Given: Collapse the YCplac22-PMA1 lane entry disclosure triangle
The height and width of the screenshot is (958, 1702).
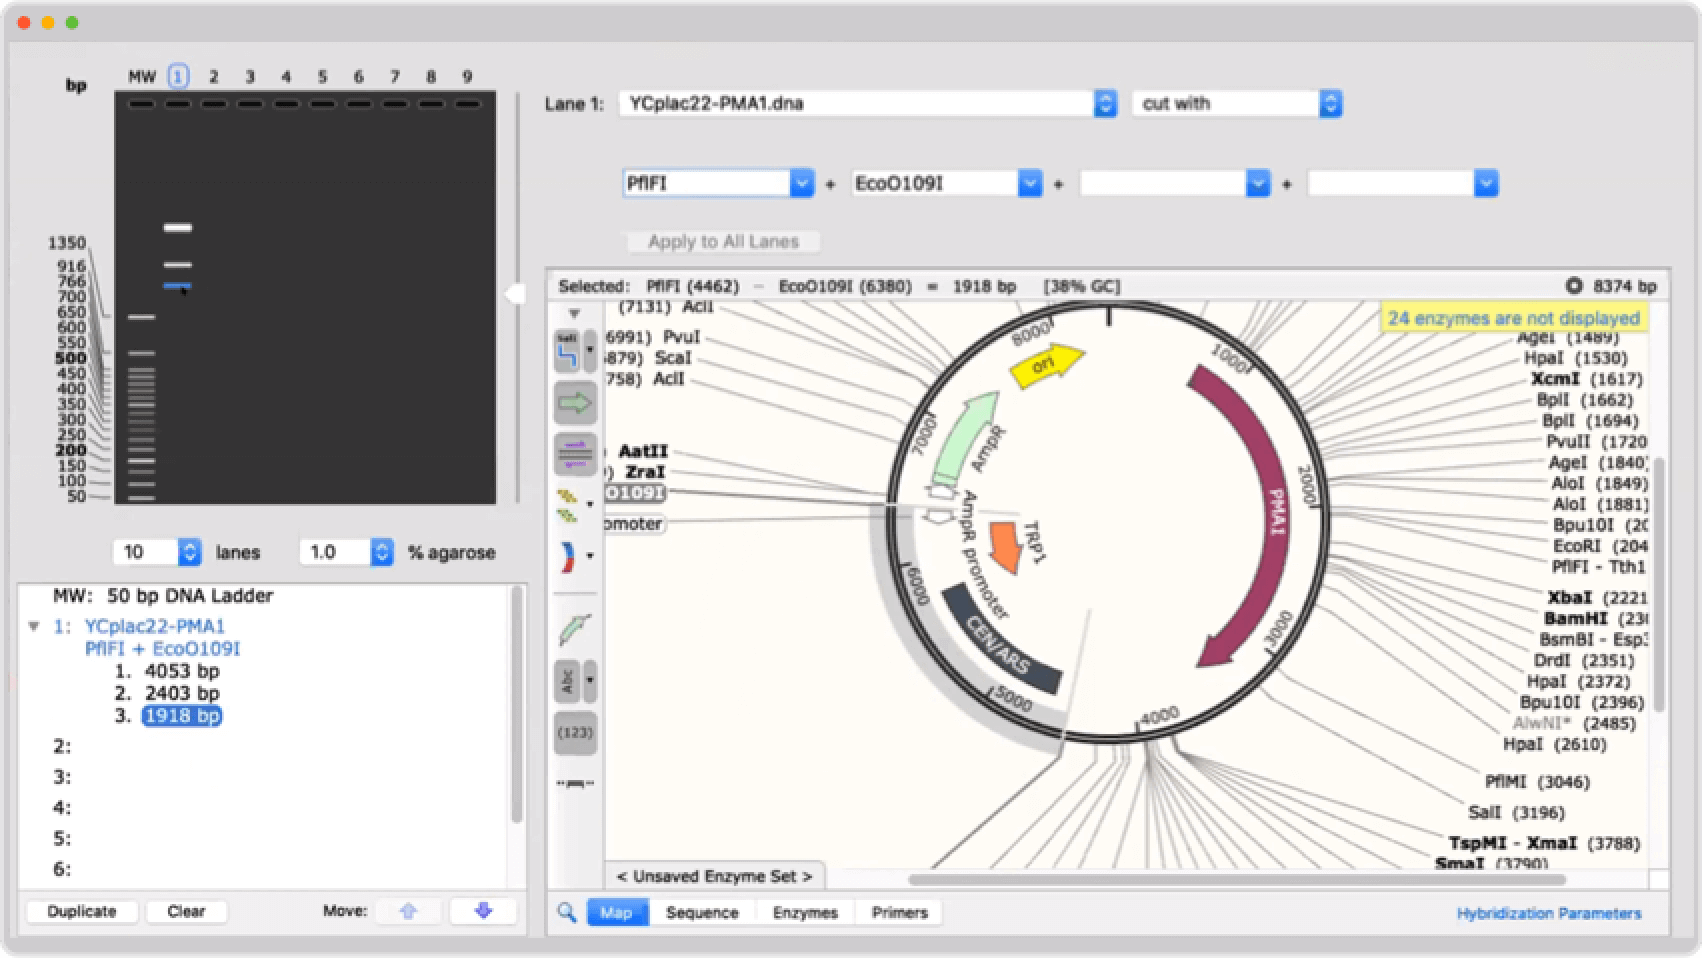Looking at the screenshot, I should 36,625.
